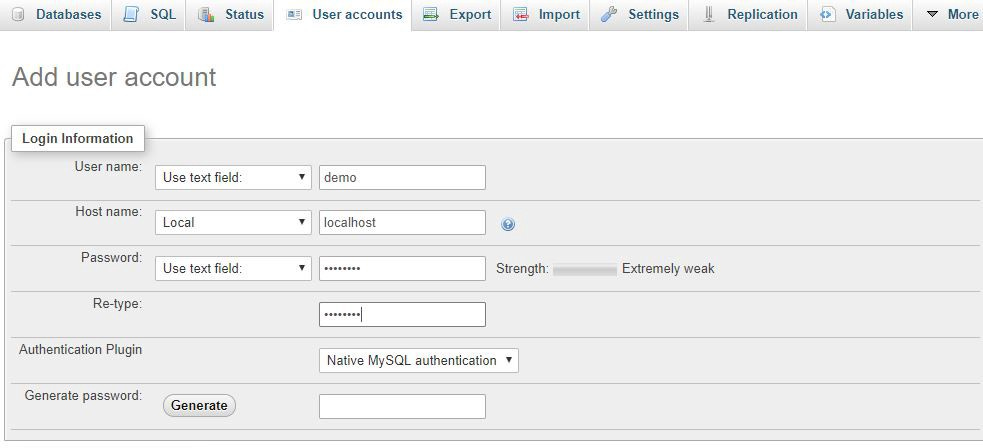Click the 'Host name:' label
The width and height of the screenshot is (983, 448).
[x=108, y=212]
